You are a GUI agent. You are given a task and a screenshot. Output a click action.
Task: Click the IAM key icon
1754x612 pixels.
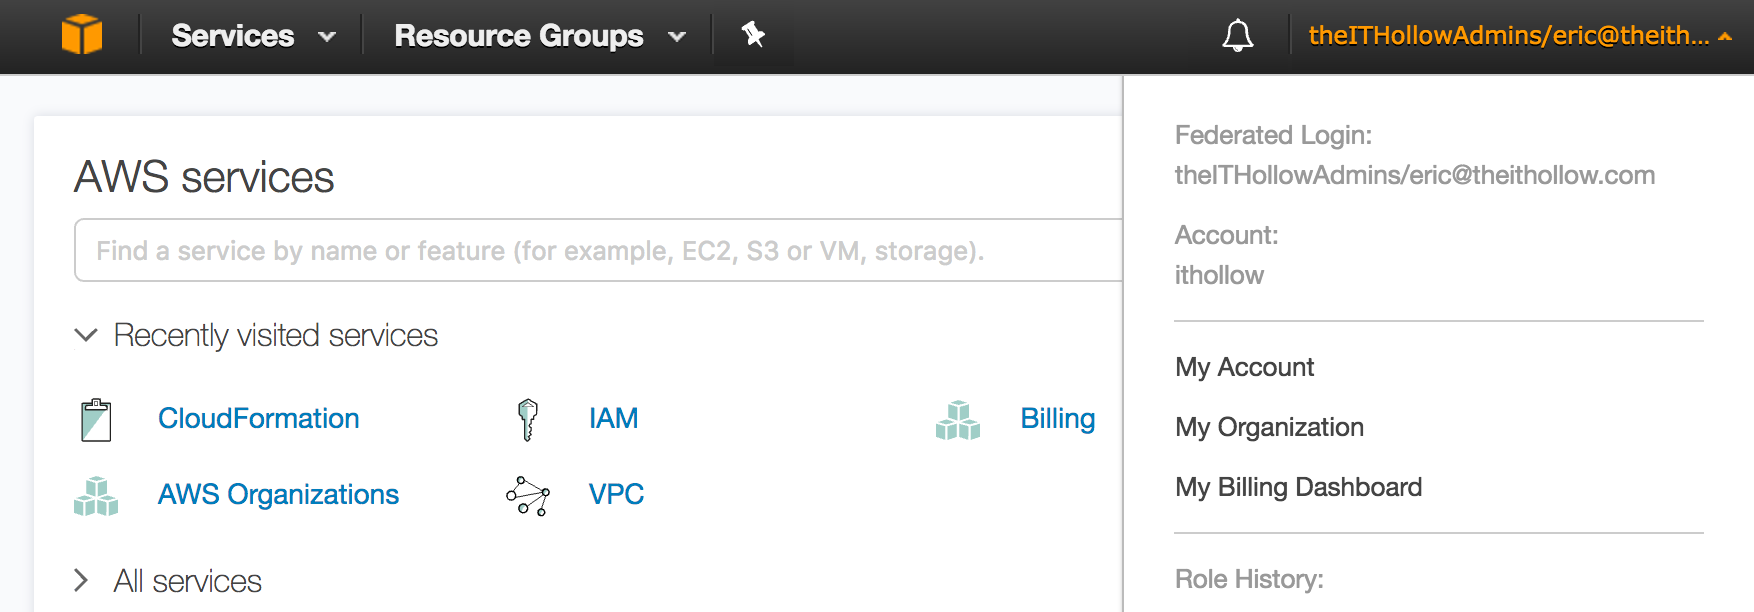coord(528,420)
